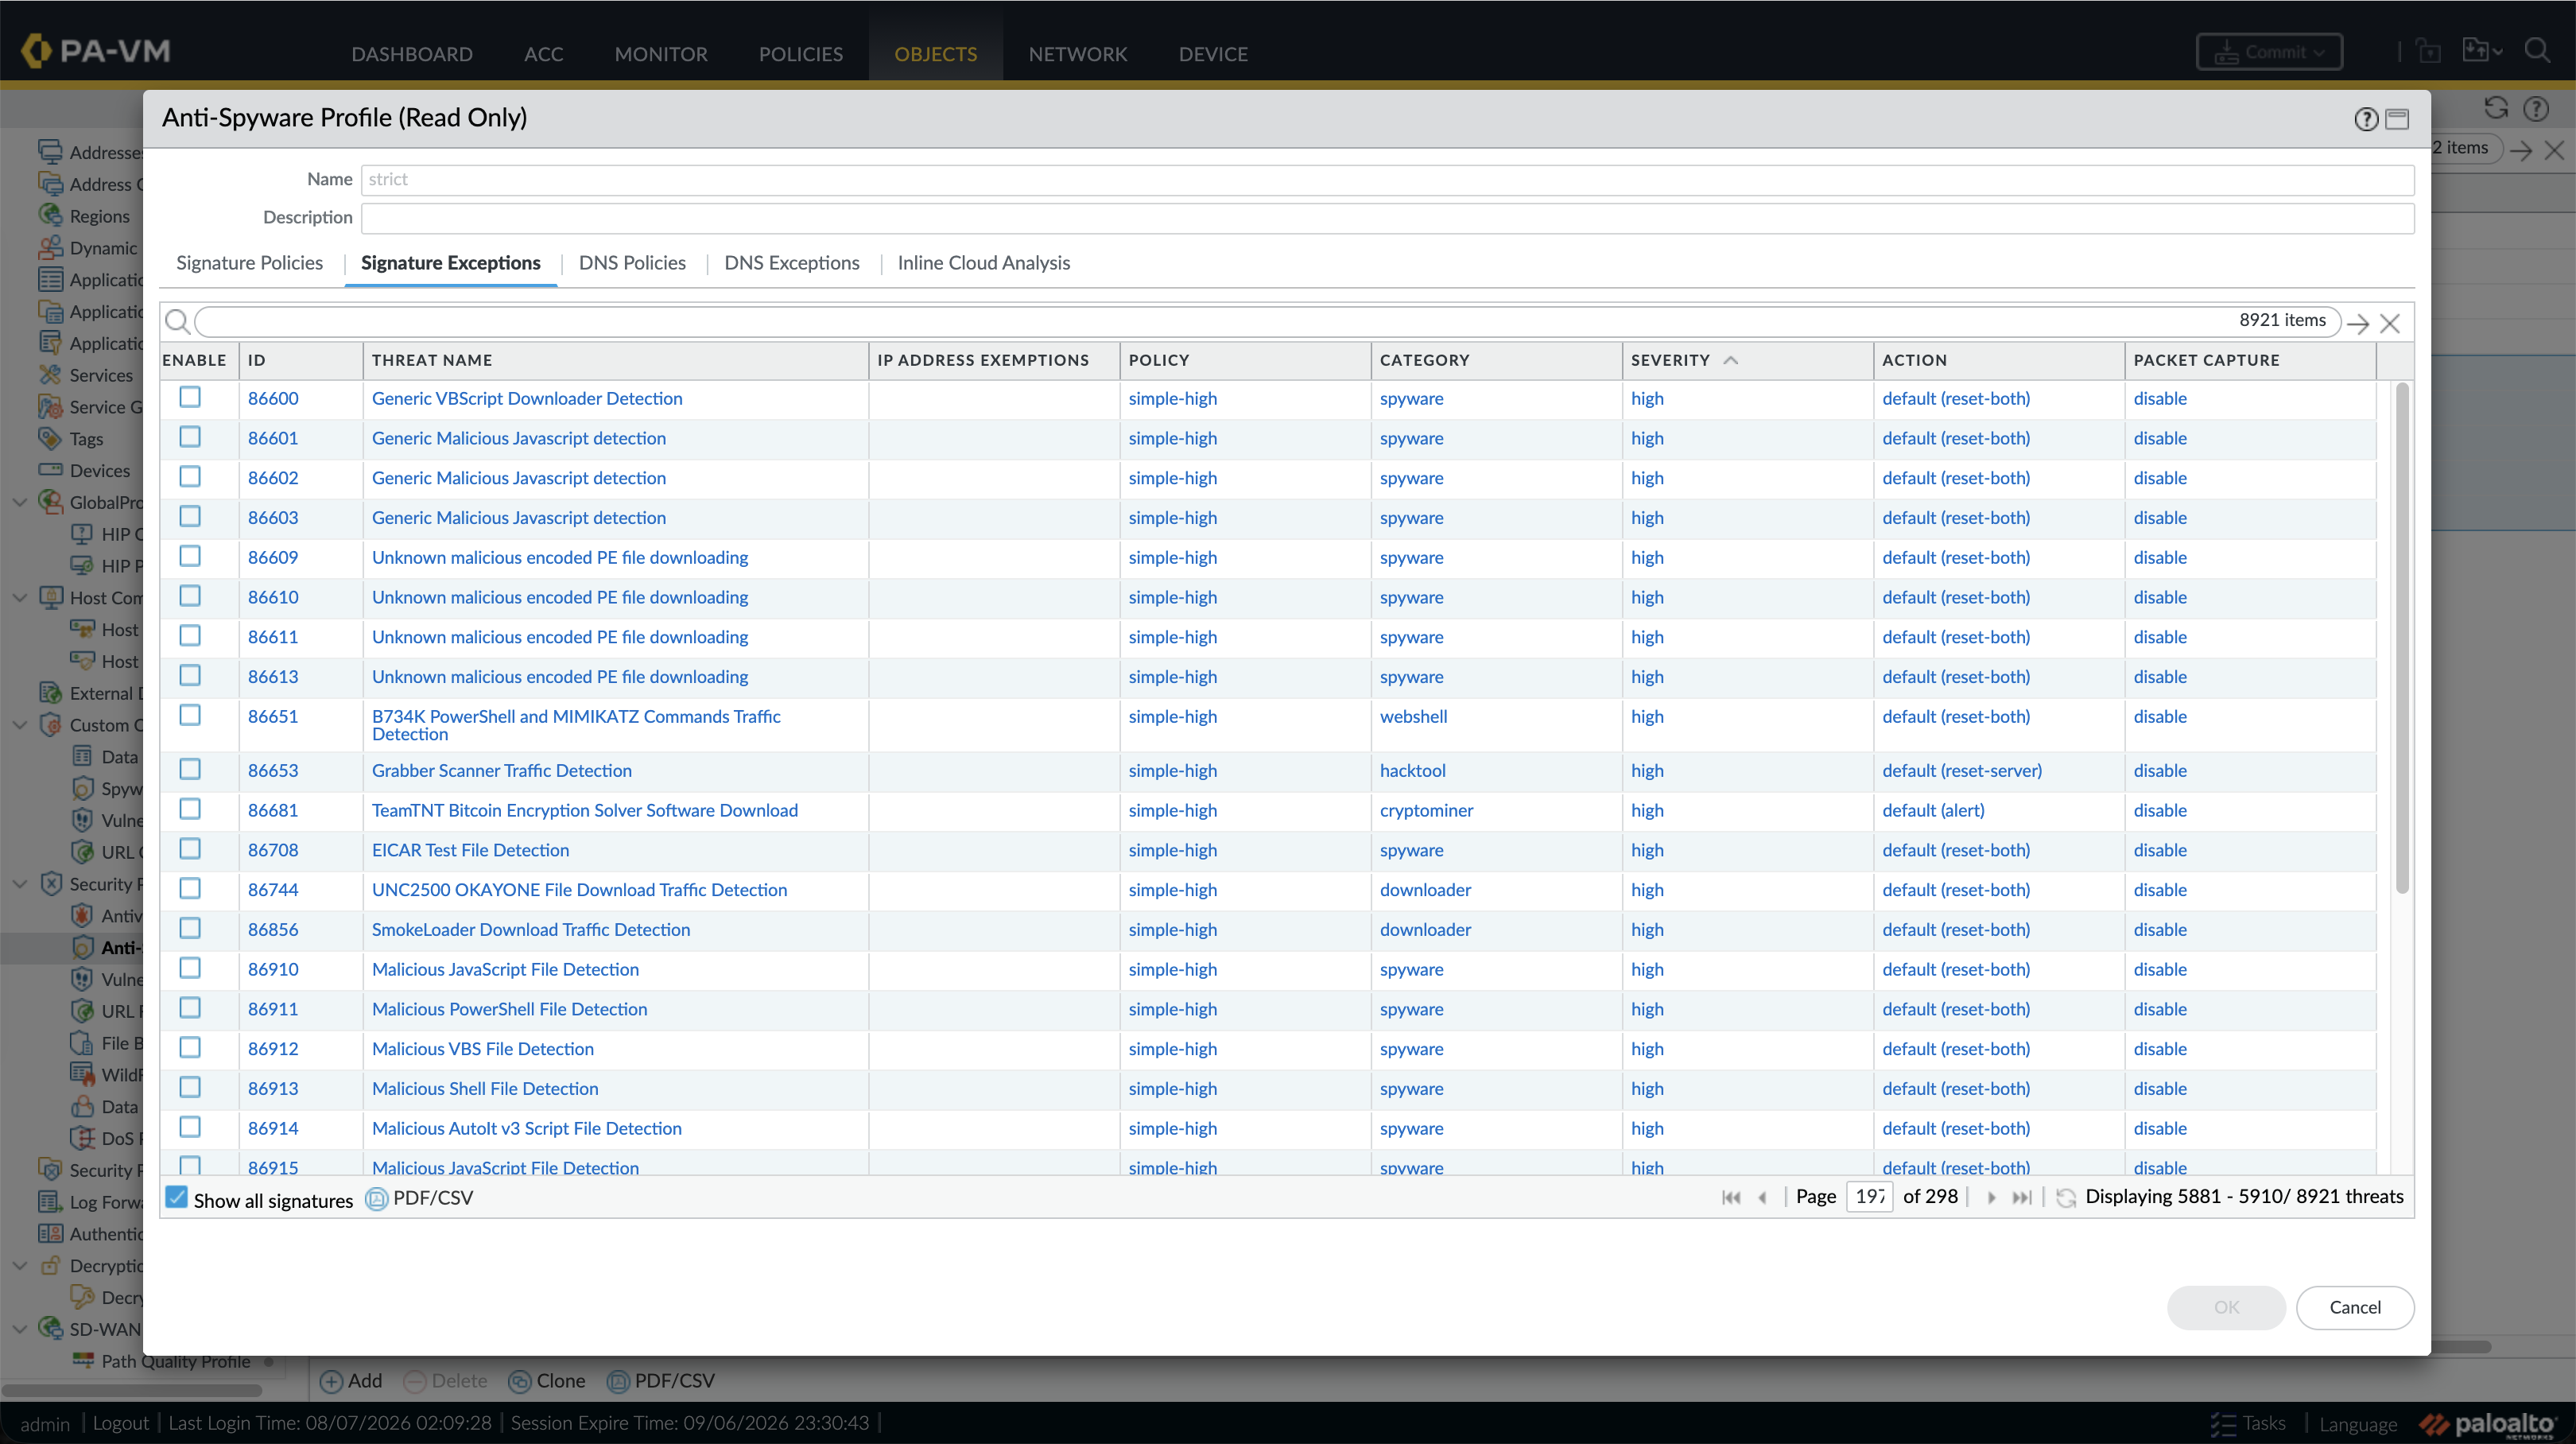Open the MONITOR menu
This screenshot has width=2576, height=1444.
(x=661, y=54)
